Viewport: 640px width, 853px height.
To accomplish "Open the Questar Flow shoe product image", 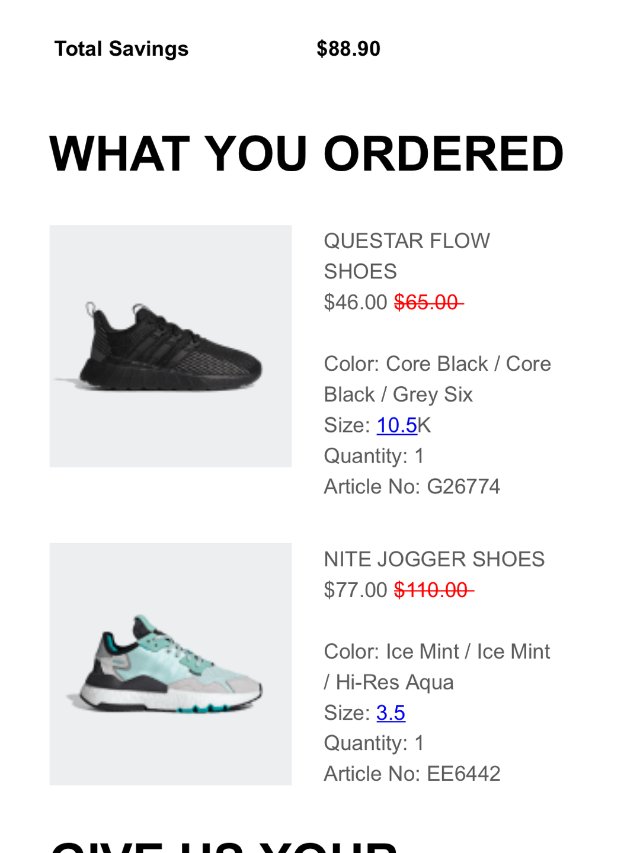I will click(170, 346).
